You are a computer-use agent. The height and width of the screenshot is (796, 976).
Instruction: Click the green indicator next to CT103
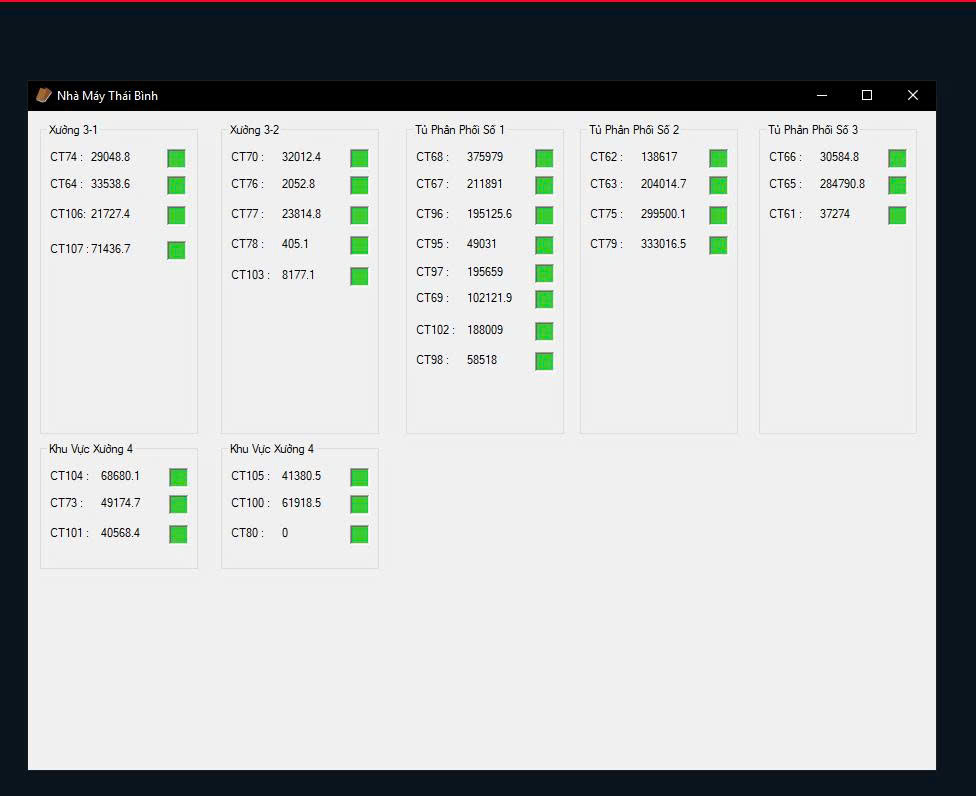pos(359,276)
